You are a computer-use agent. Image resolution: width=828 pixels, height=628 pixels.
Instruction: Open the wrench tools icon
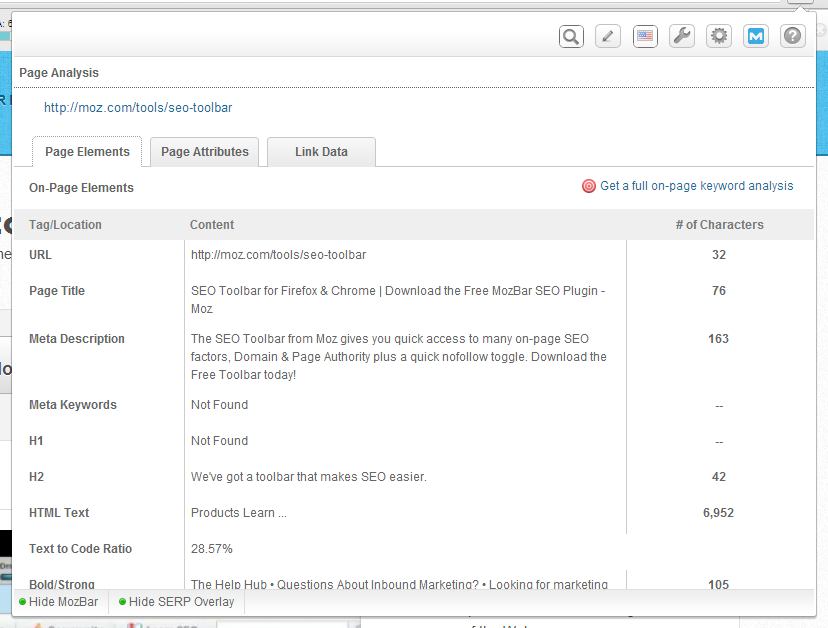682,36
